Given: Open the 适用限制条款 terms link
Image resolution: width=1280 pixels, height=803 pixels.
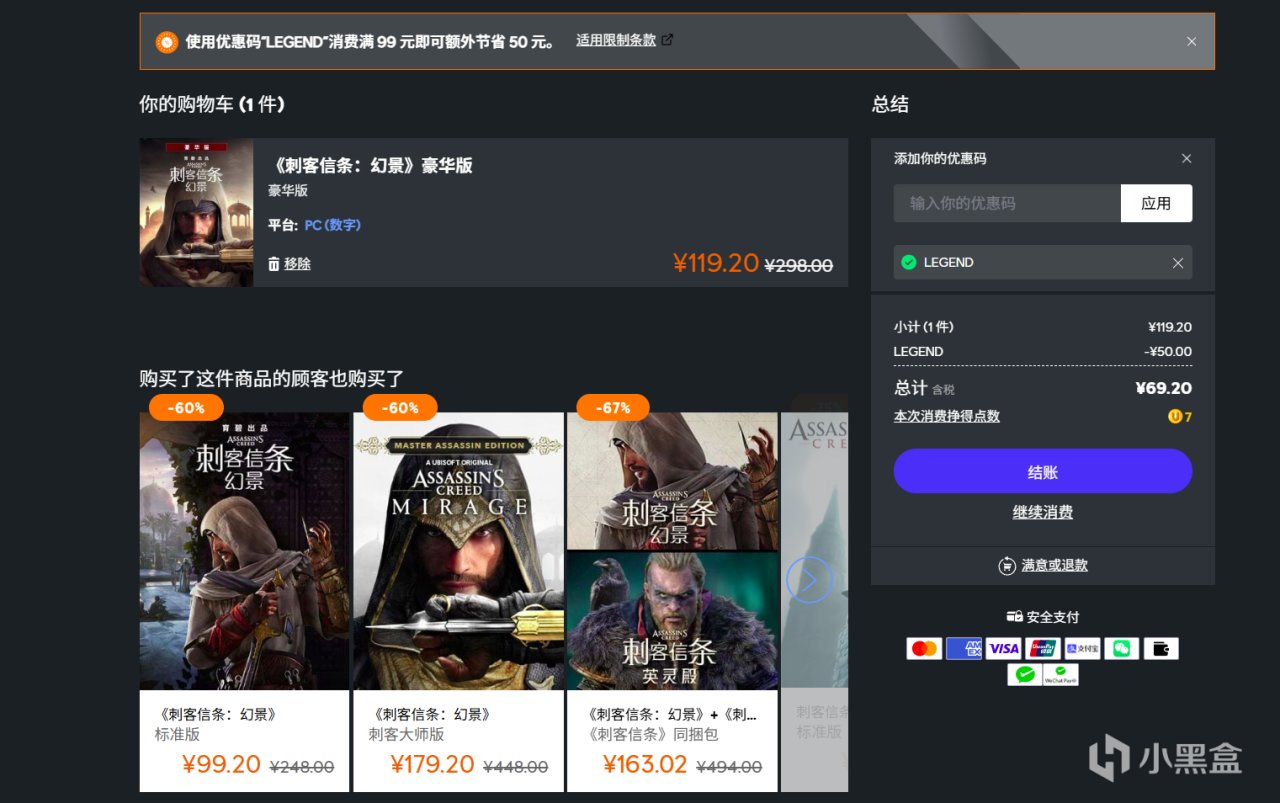Looking at the screenshot, I should (x=616, y=41).
